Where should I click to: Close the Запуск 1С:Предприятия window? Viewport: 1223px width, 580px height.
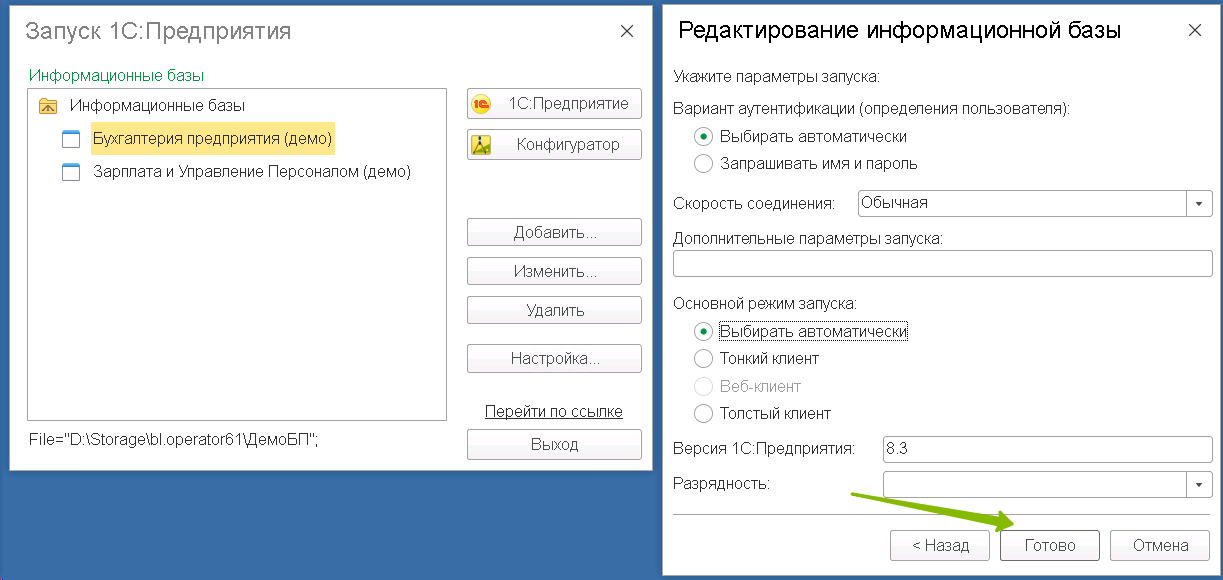pos(627,31)
